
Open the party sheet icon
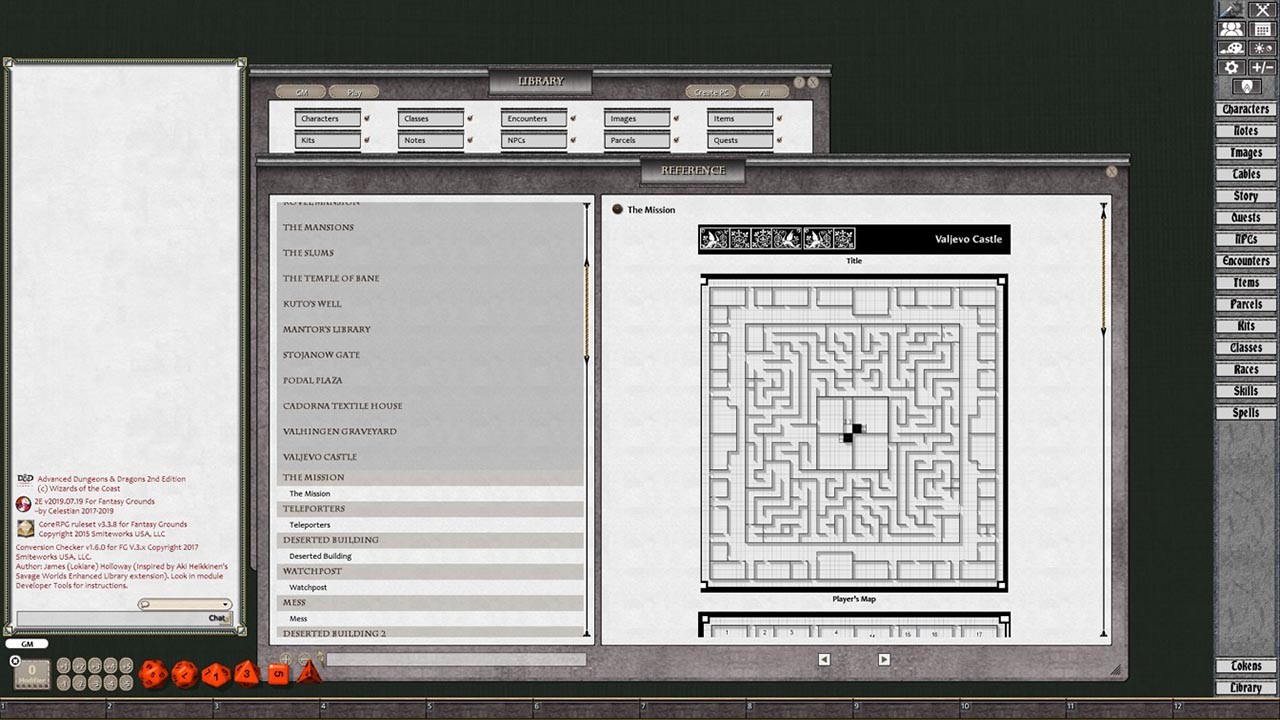click(1232, 31)
